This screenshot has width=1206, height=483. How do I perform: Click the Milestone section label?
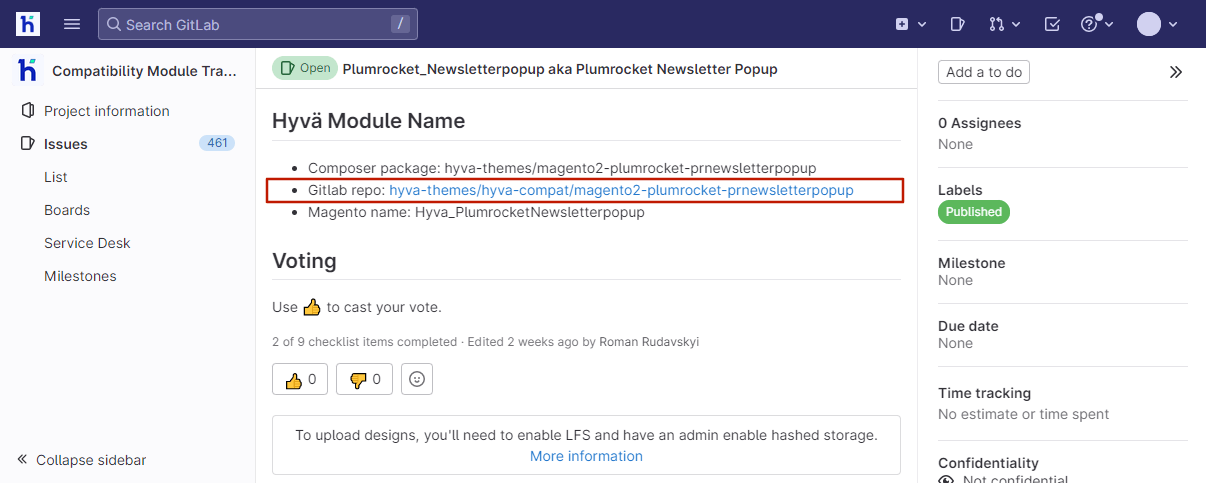click(972, 263)
